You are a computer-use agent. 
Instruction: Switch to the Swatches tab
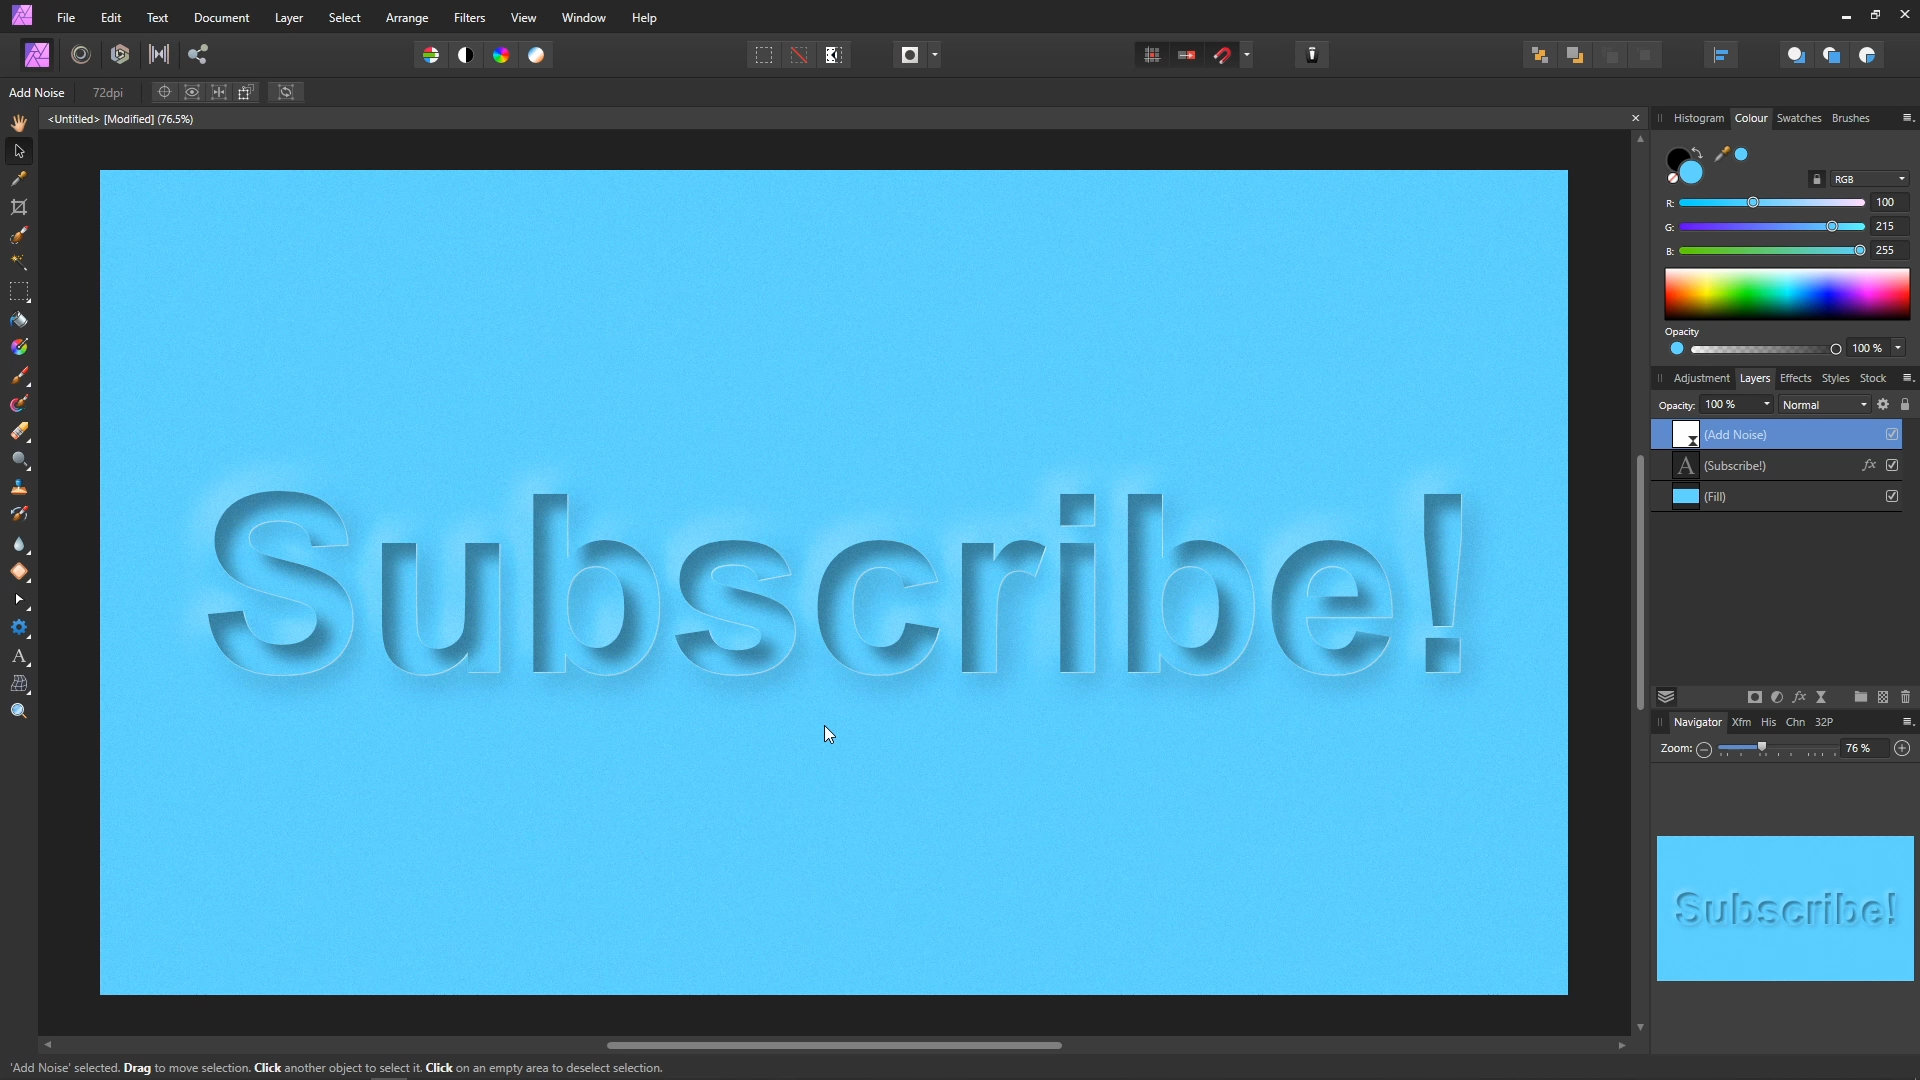(x=1798, y=118)
